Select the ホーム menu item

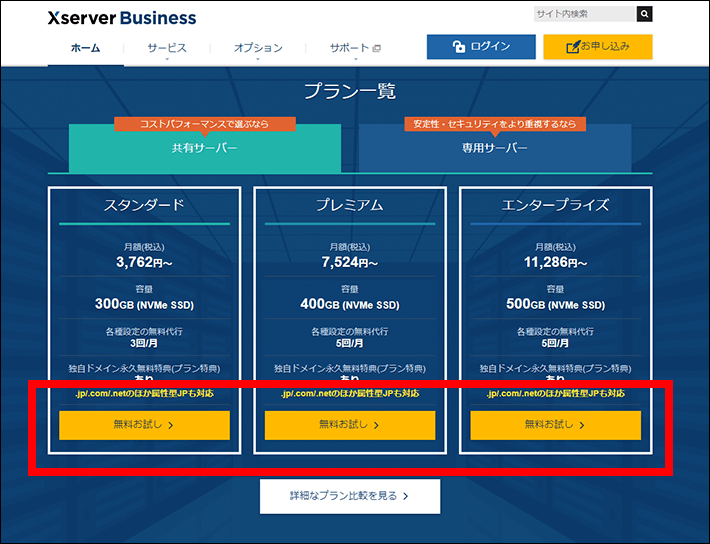86,48
